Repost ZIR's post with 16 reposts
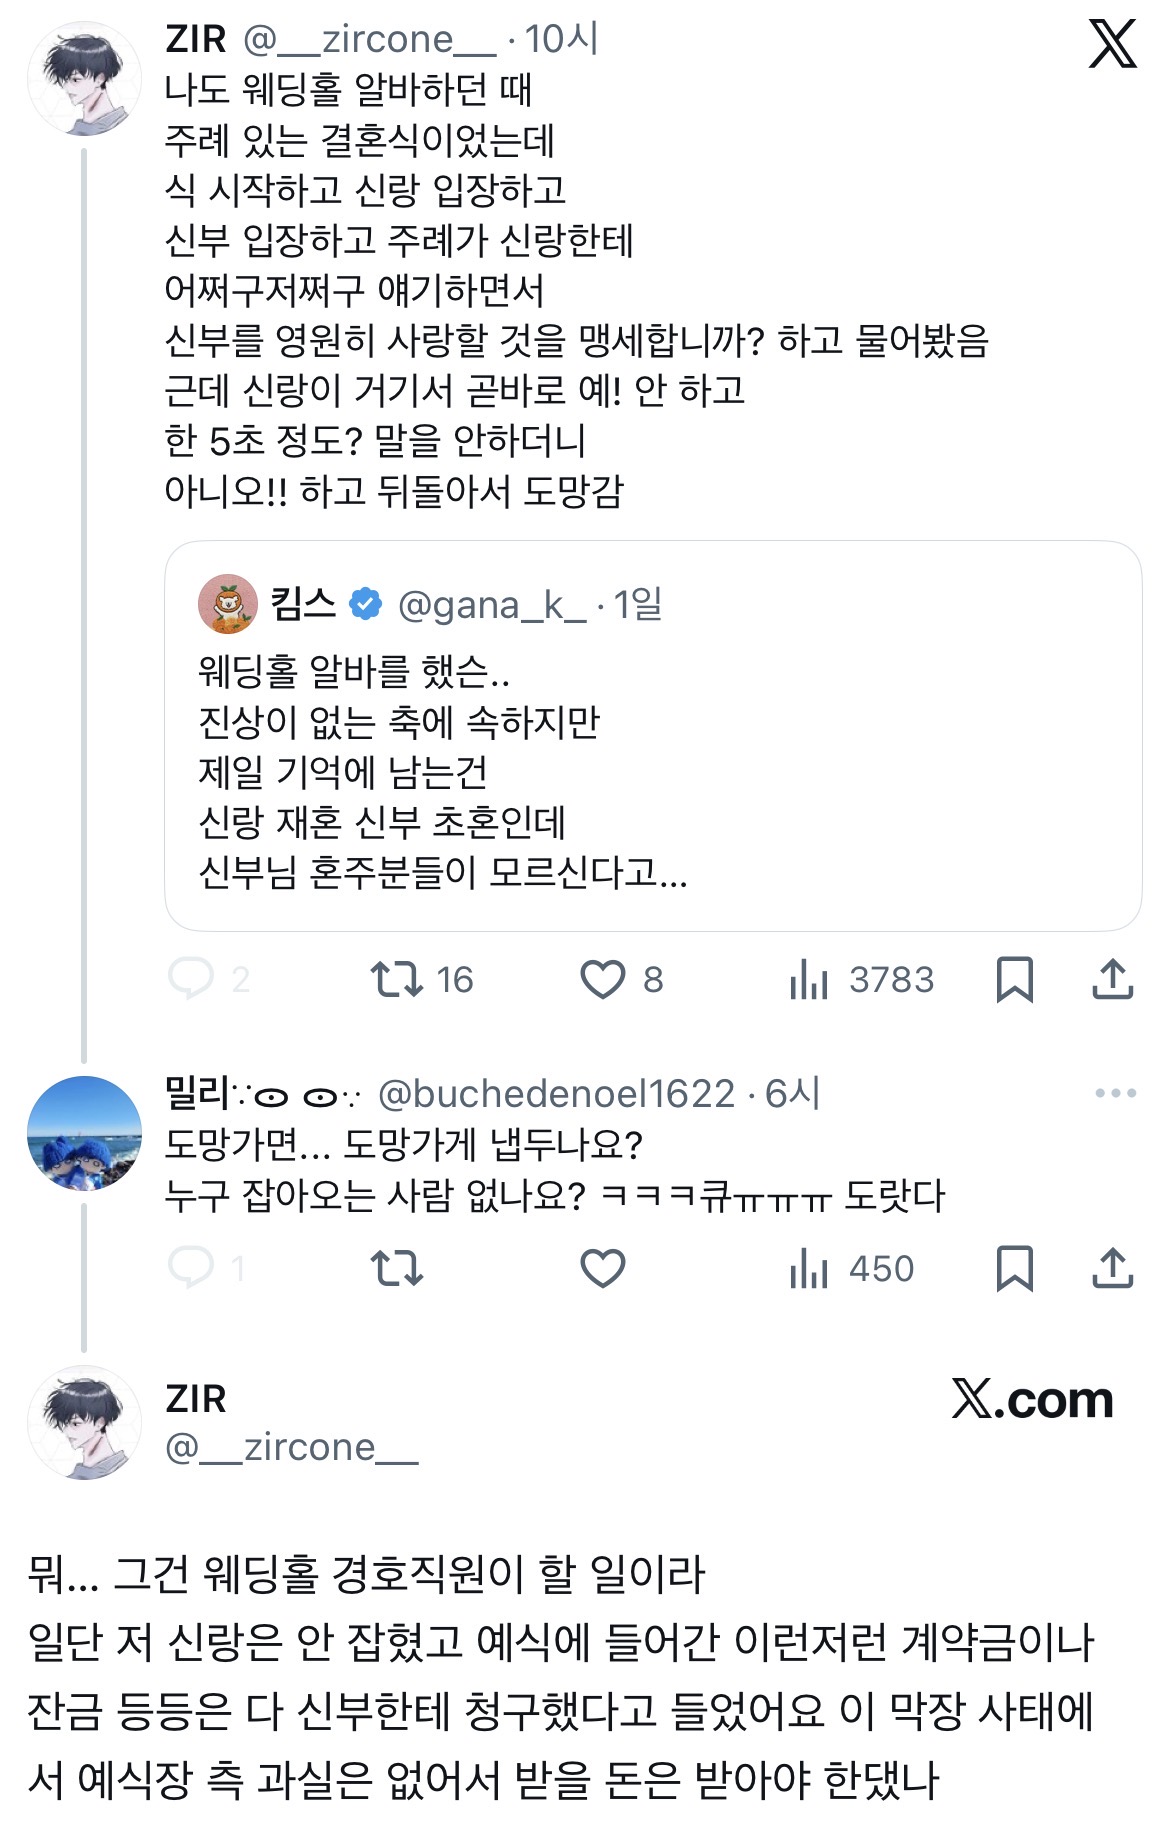Viewport: 1170px width, 1848px height. [397, 979]
